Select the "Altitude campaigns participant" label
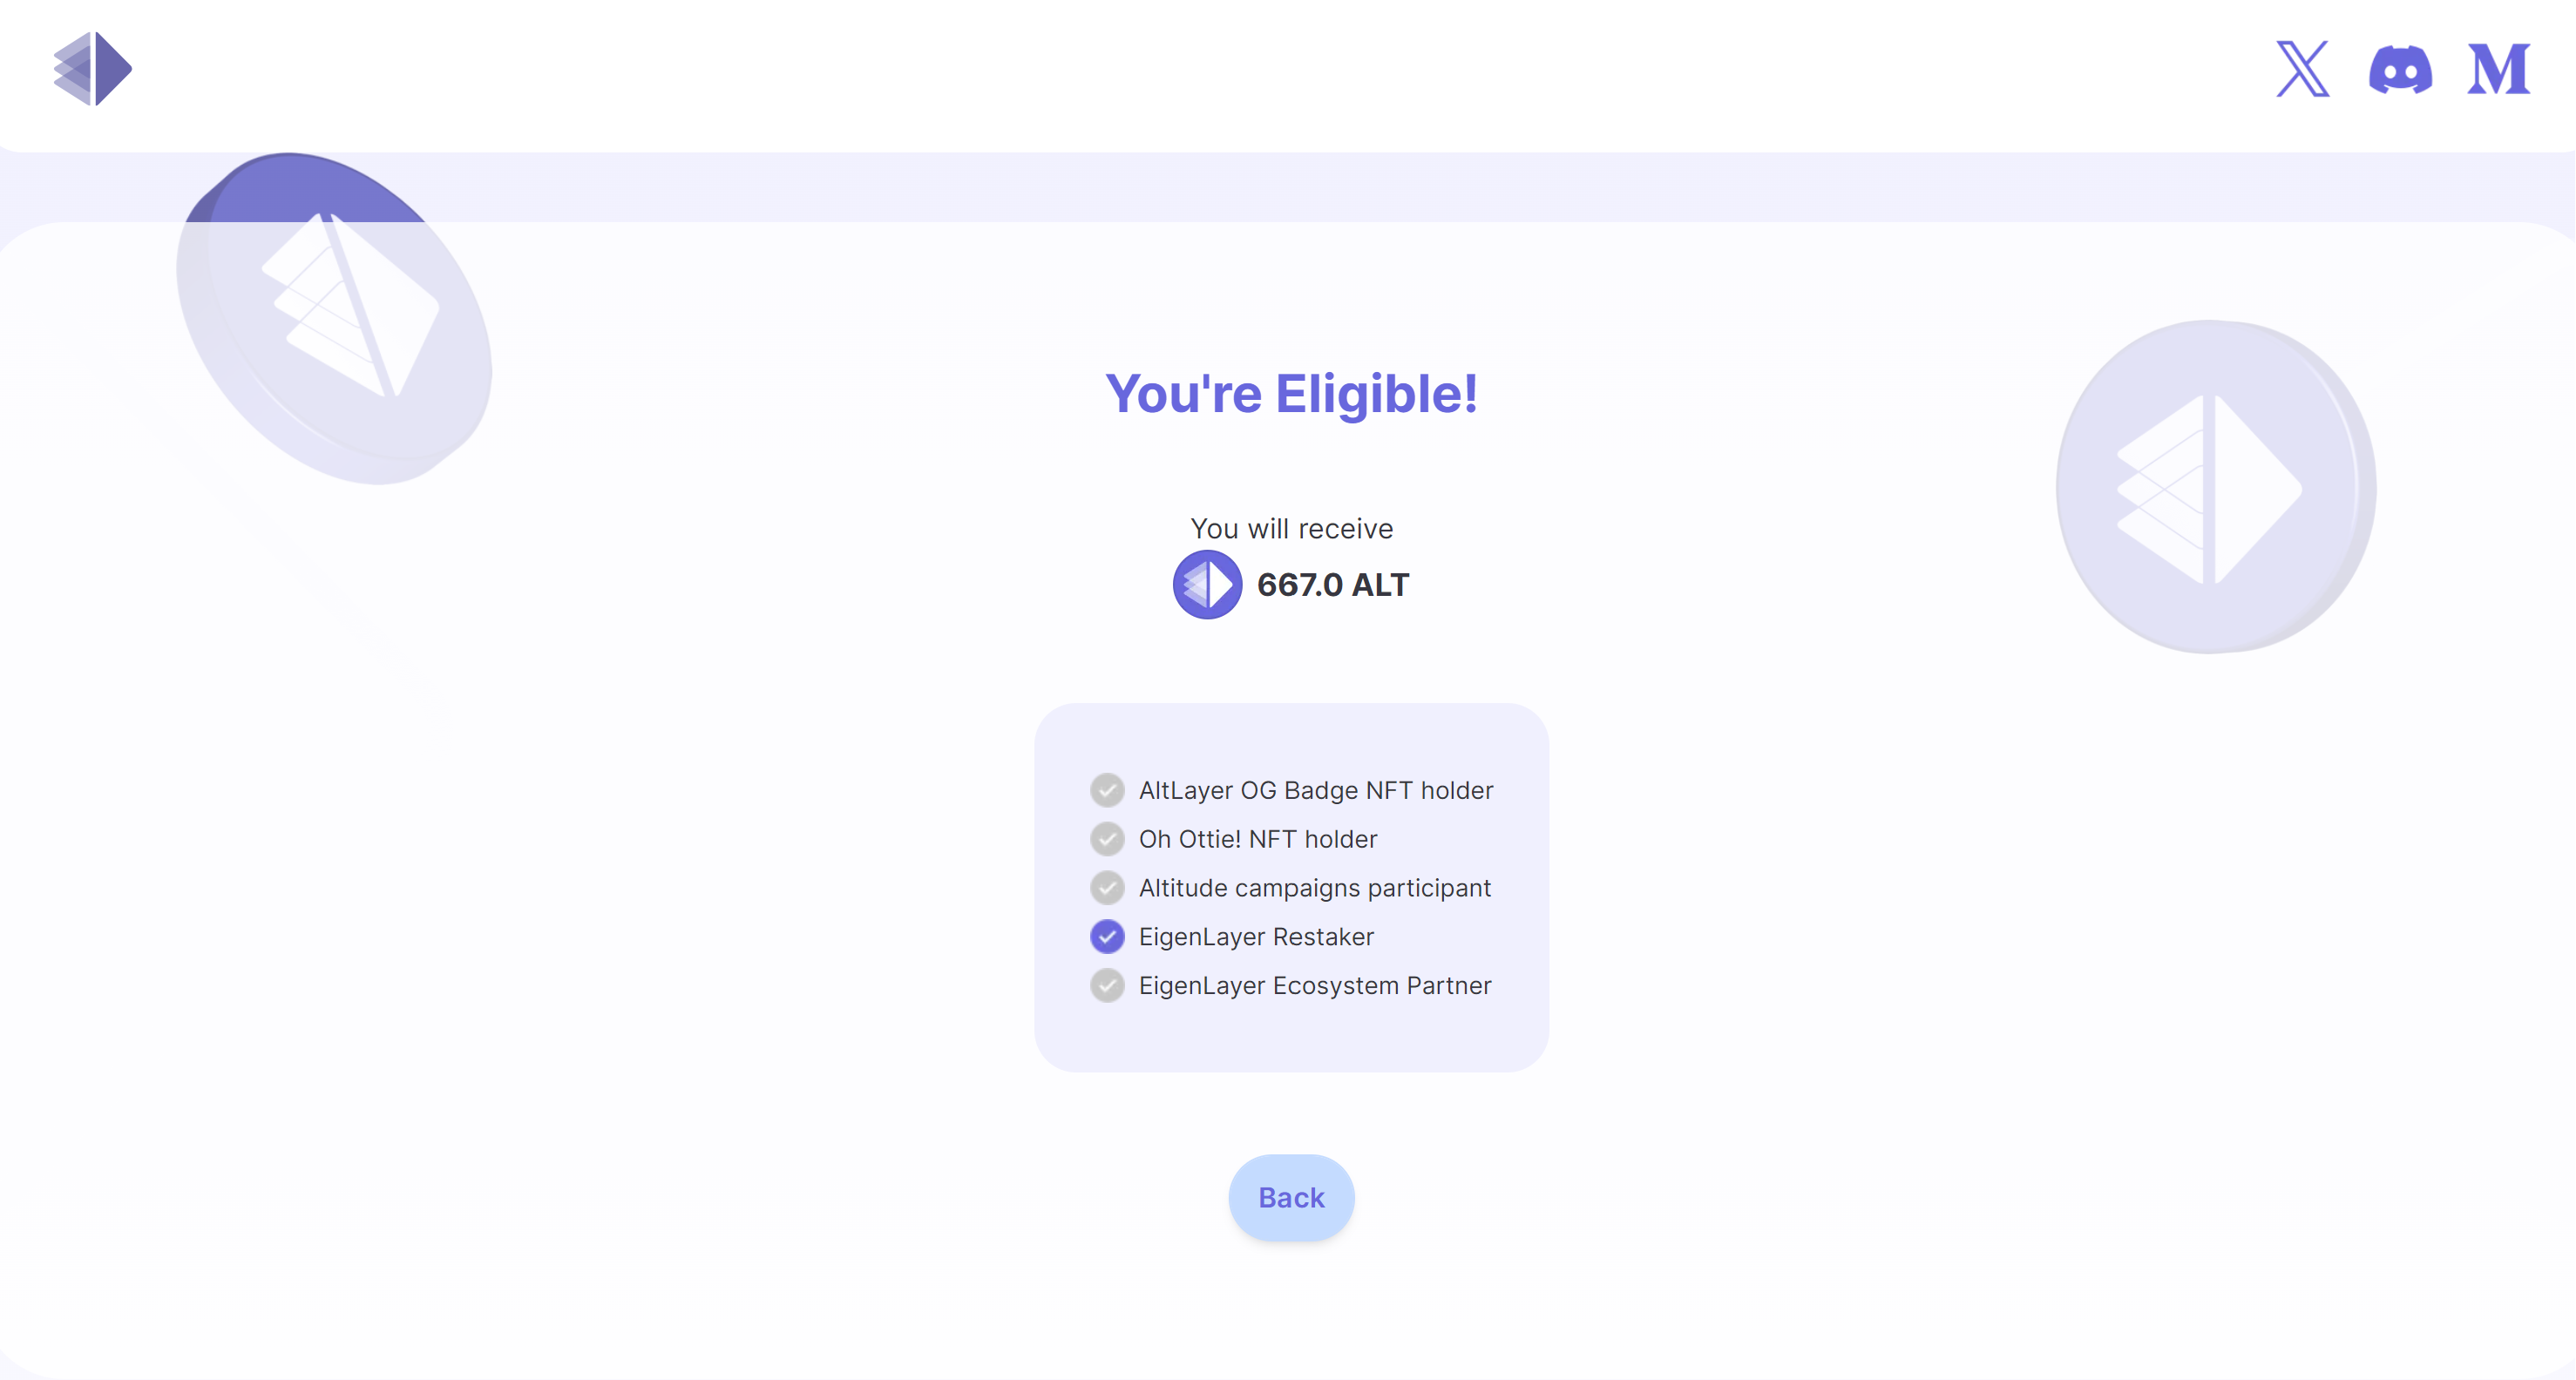This screenshot has height=1380, width=2576. (1314, 888)
